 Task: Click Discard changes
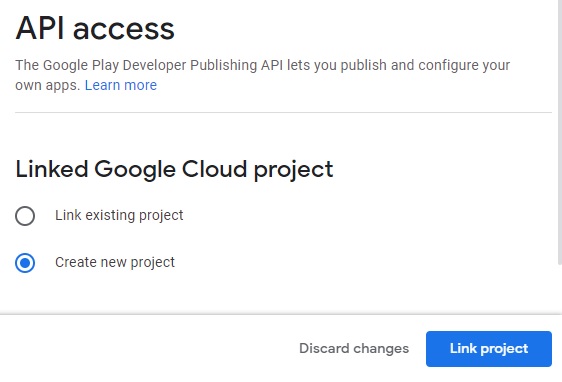pyautogui.click(x=354, y=348)
